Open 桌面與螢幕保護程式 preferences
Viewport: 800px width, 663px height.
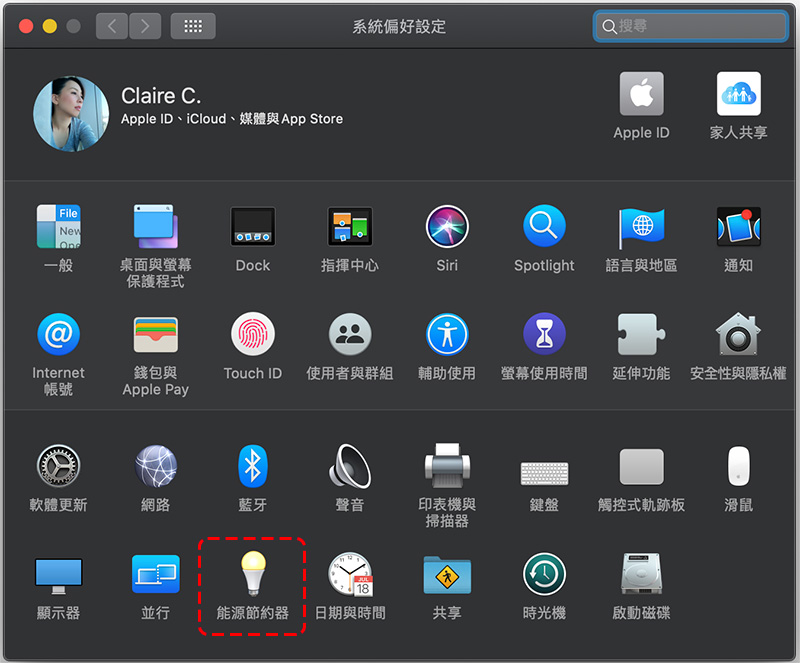156,227
